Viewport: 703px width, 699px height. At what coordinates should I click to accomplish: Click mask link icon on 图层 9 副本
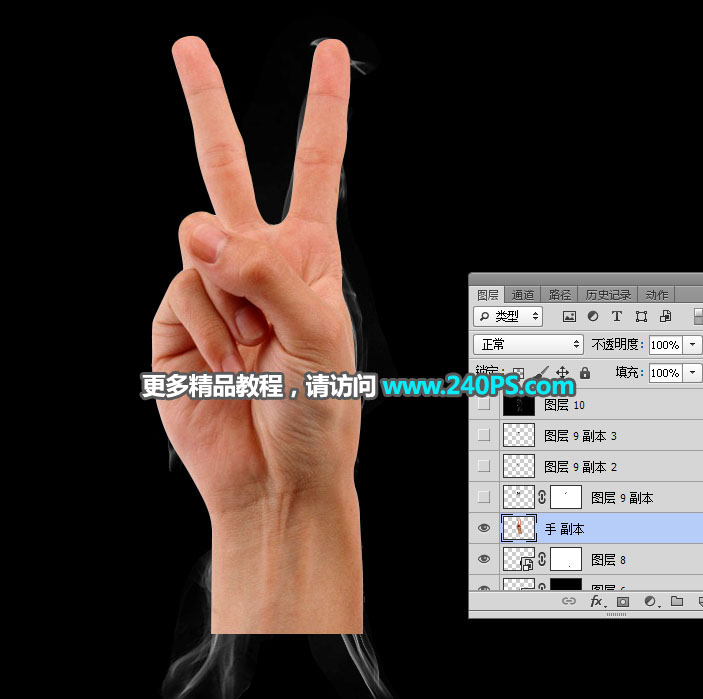coord(542,497)
